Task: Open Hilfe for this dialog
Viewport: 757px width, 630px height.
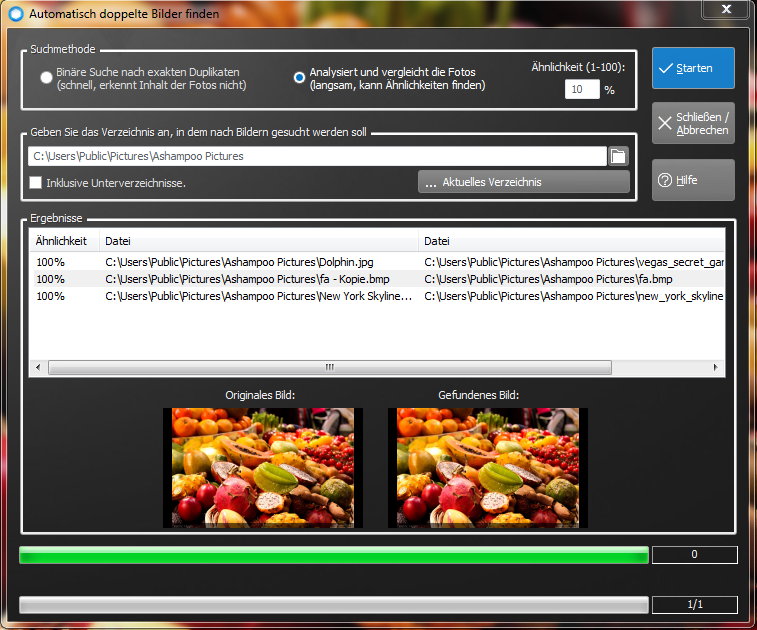Action: 693,180
